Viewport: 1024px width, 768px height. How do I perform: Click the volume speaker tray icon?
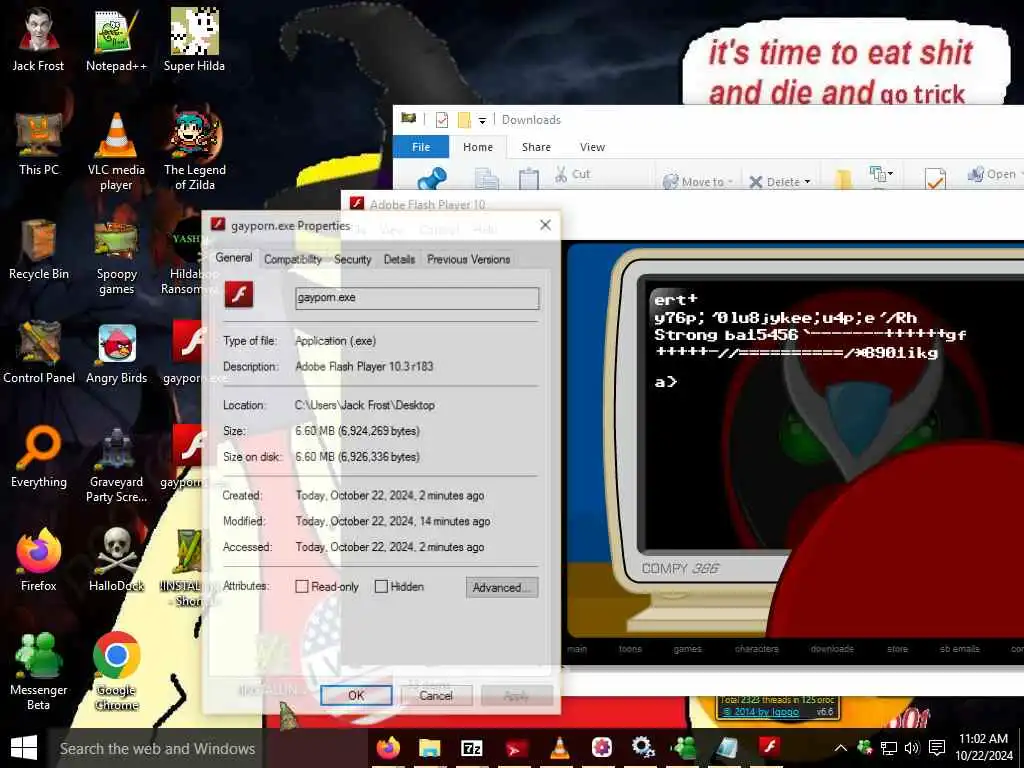point(912,748)
